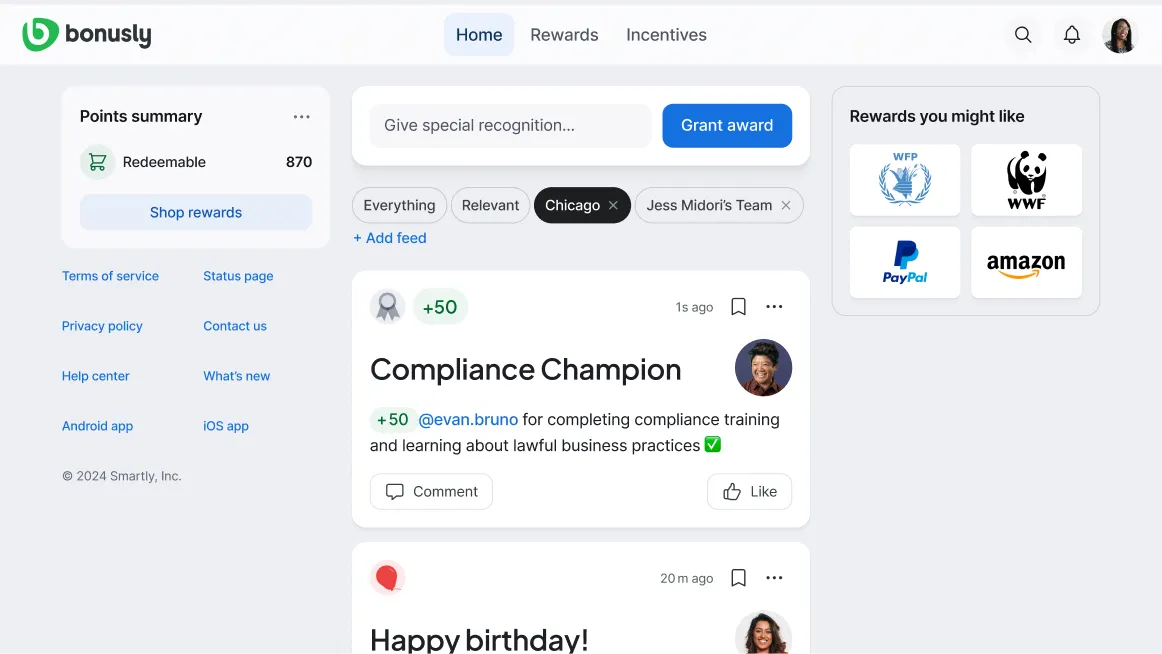The image size is (1162, 654).
Task: Choose the Amazon reward tile
Action: click(1026, 262)
